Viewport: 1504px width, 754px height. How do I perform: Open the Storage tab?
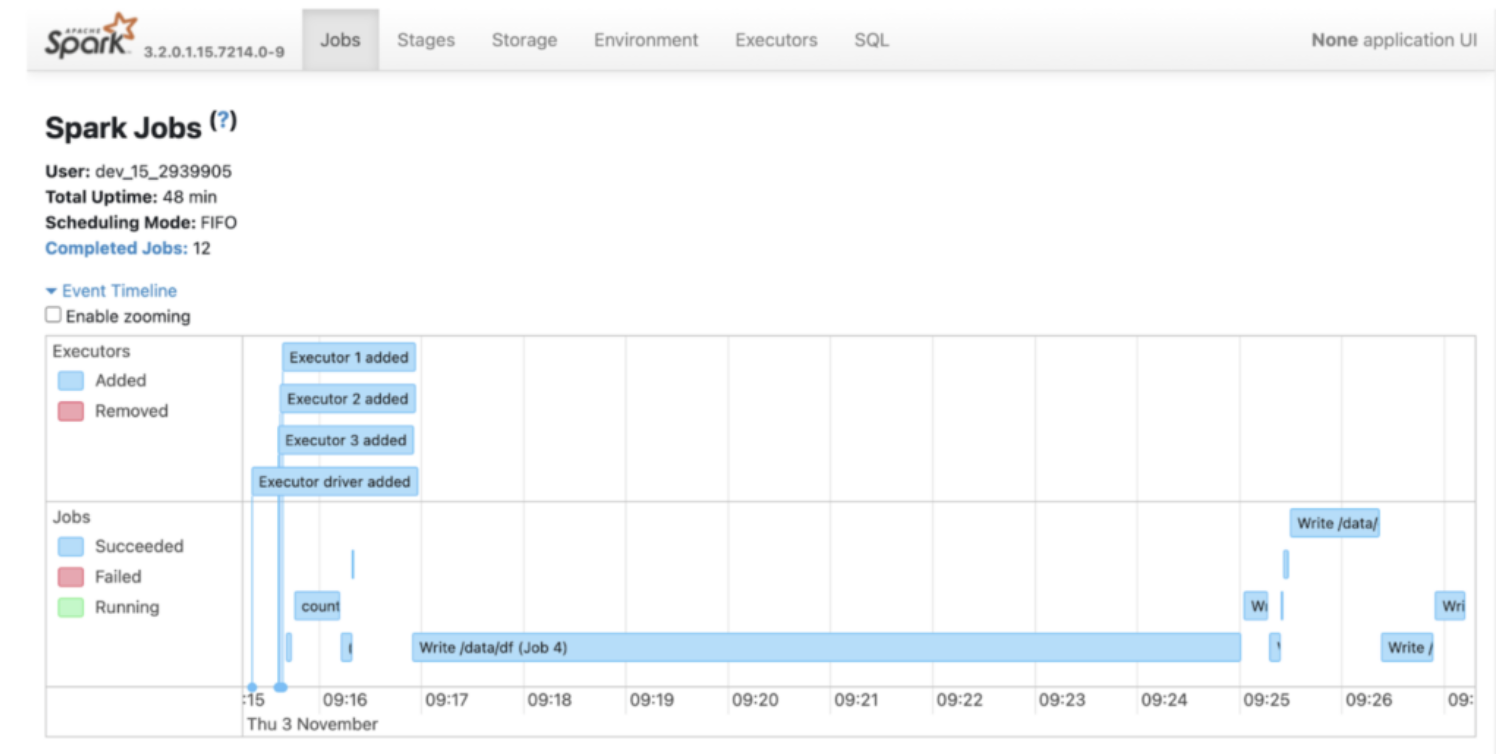click(524, 41)
